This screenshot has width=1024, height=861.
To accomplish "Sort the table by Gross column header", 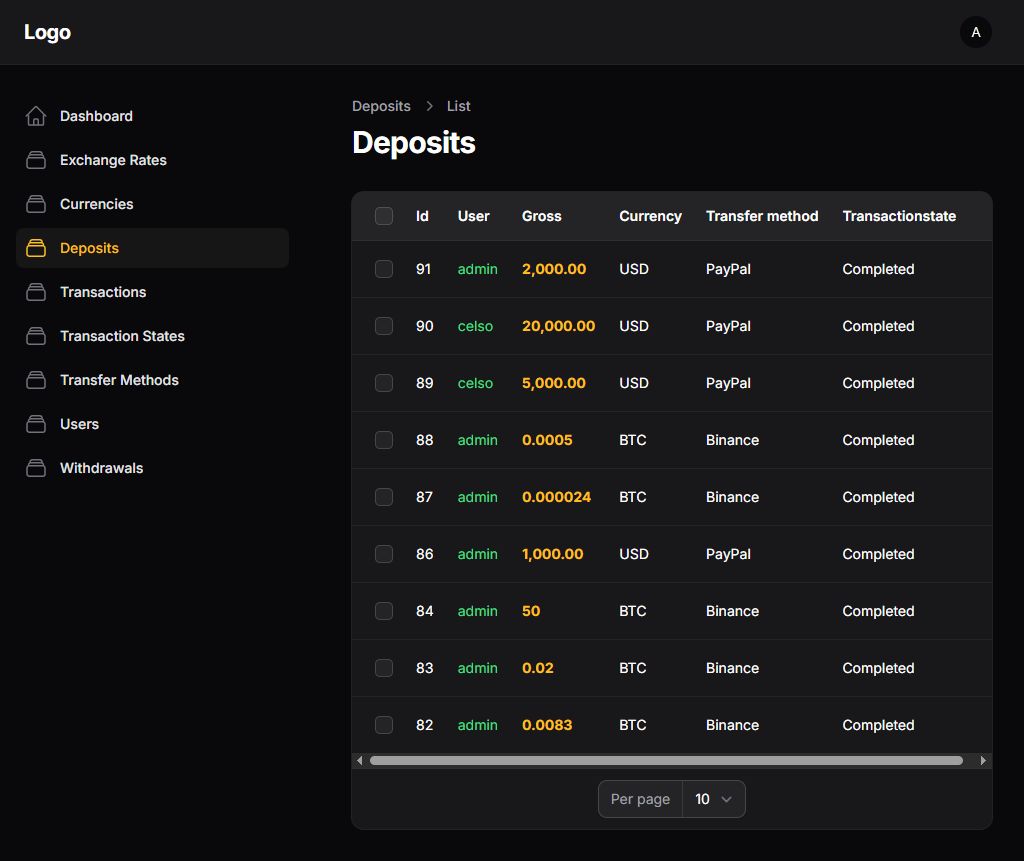I will tap(541, 216).
